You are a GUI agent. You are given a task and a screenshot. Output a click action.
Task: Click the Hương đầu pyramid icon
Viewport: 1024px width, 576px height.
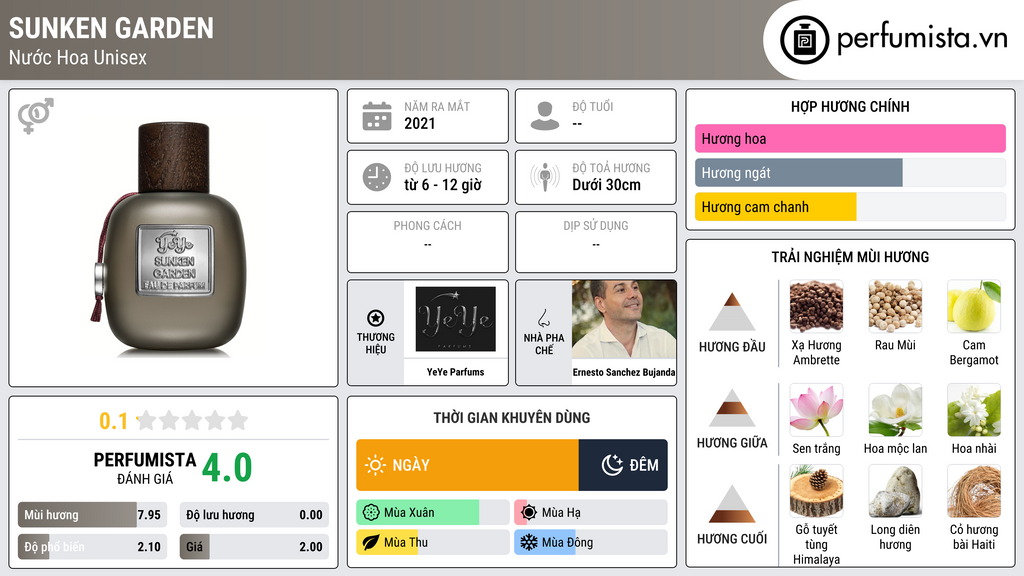[x=732, y=312]
